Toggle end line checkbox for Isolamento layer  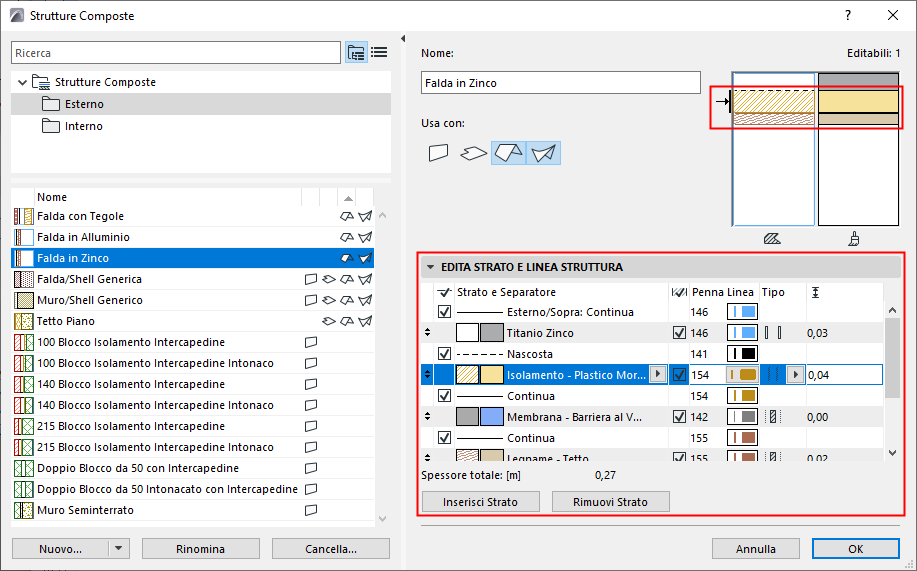click(679, 375)
